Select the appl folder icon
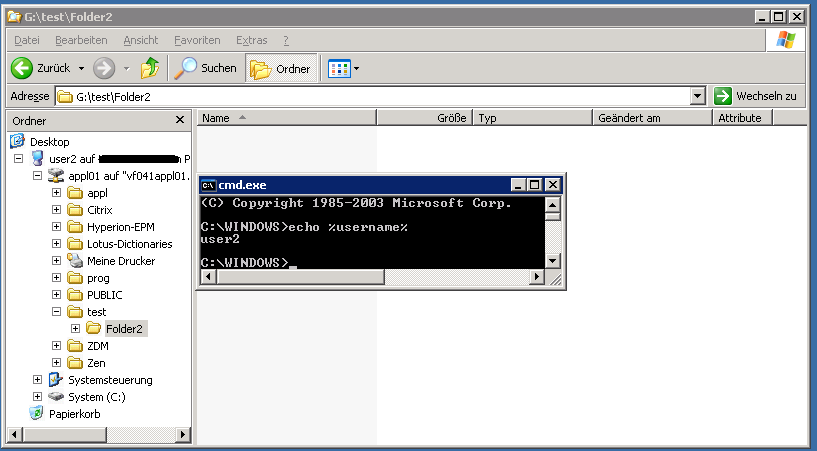This screenshot has height=451, width=817. coord(75,193)
